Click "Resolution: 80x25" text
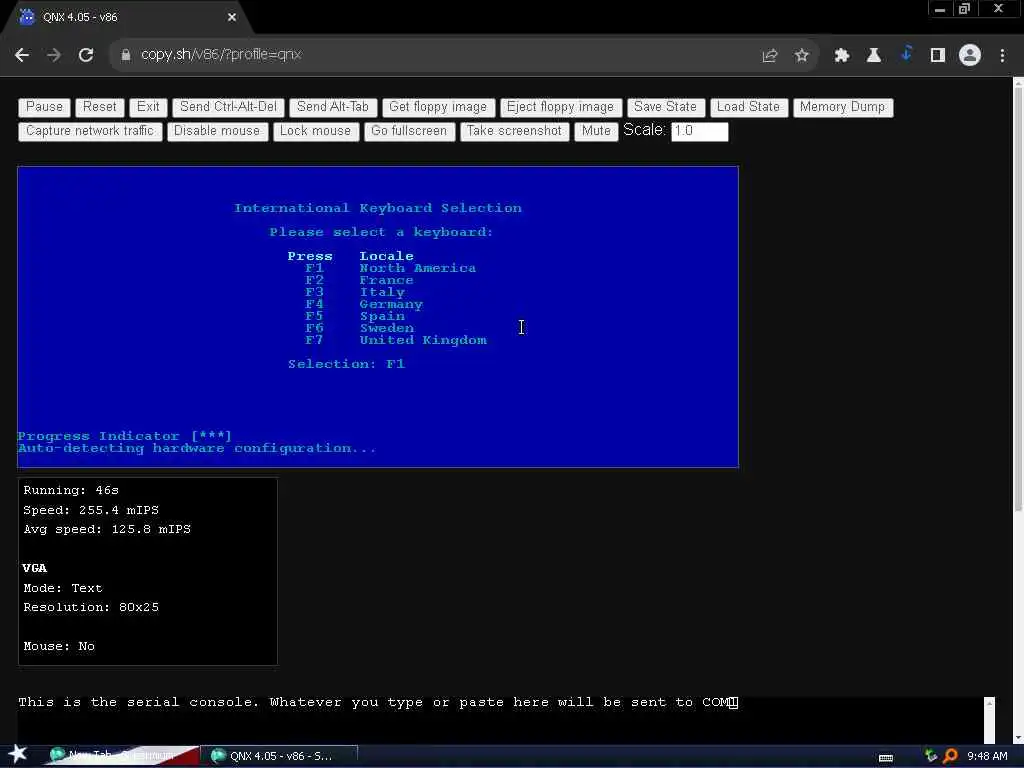 point(91,607)
